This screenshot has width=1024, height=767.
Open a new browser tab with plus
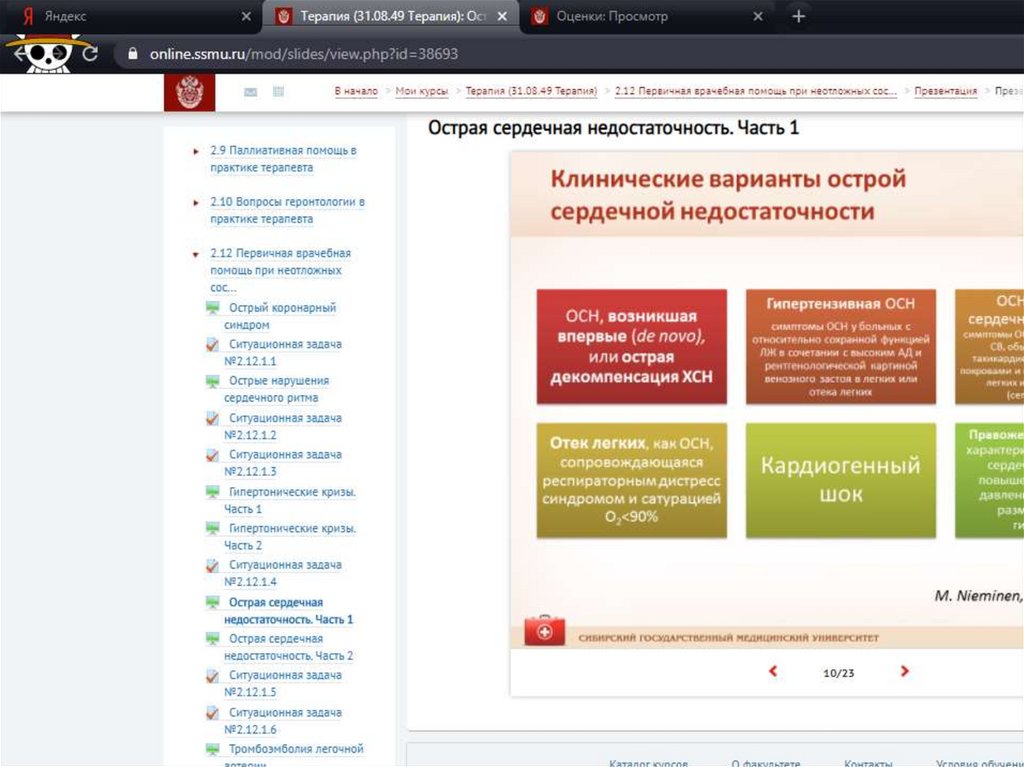(x=798, y=17)
